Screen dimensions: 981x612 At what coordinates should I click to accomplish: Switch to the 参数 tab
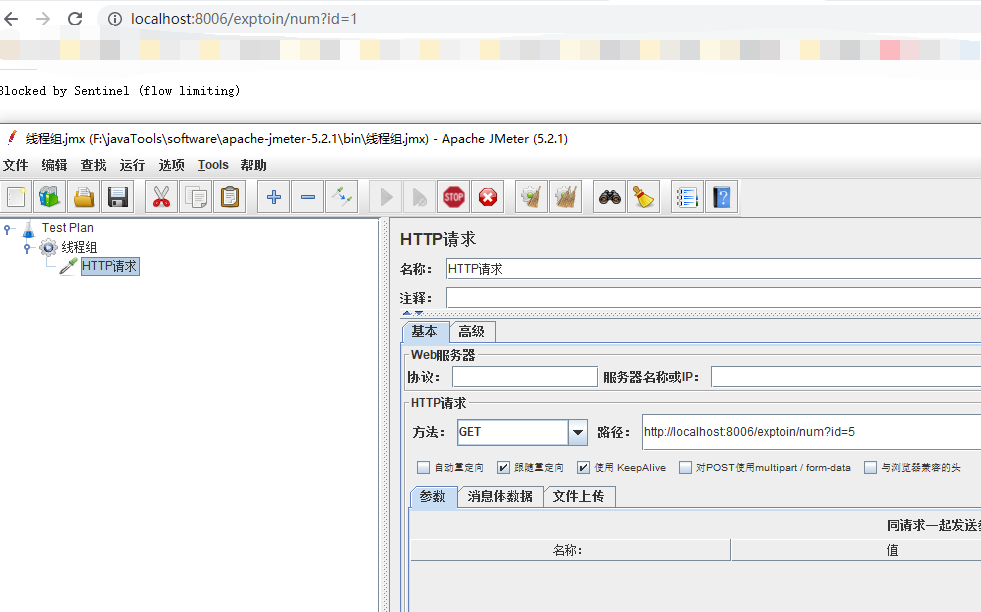tap(433, 497)
